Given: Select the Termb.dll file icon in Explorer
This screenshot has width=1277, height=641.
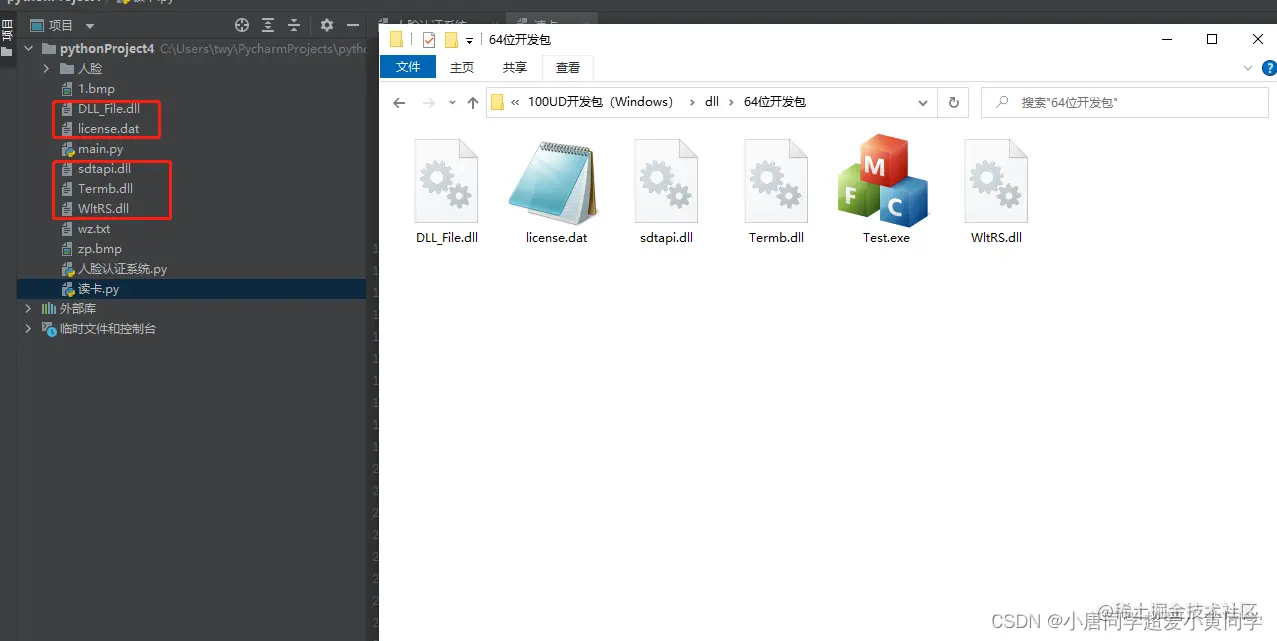Looking at the screenshot, I should tap(776, 181).
